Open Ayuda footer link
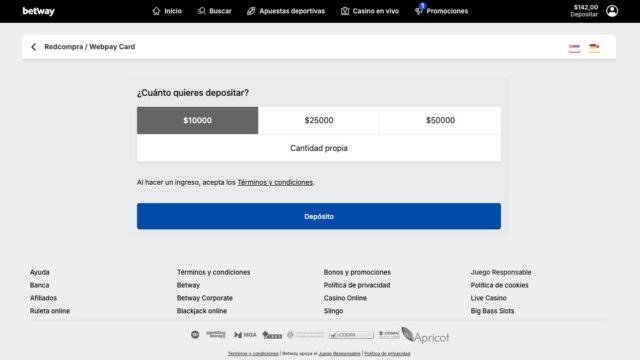Screen dimensions: 640x360 pos(40,272)
